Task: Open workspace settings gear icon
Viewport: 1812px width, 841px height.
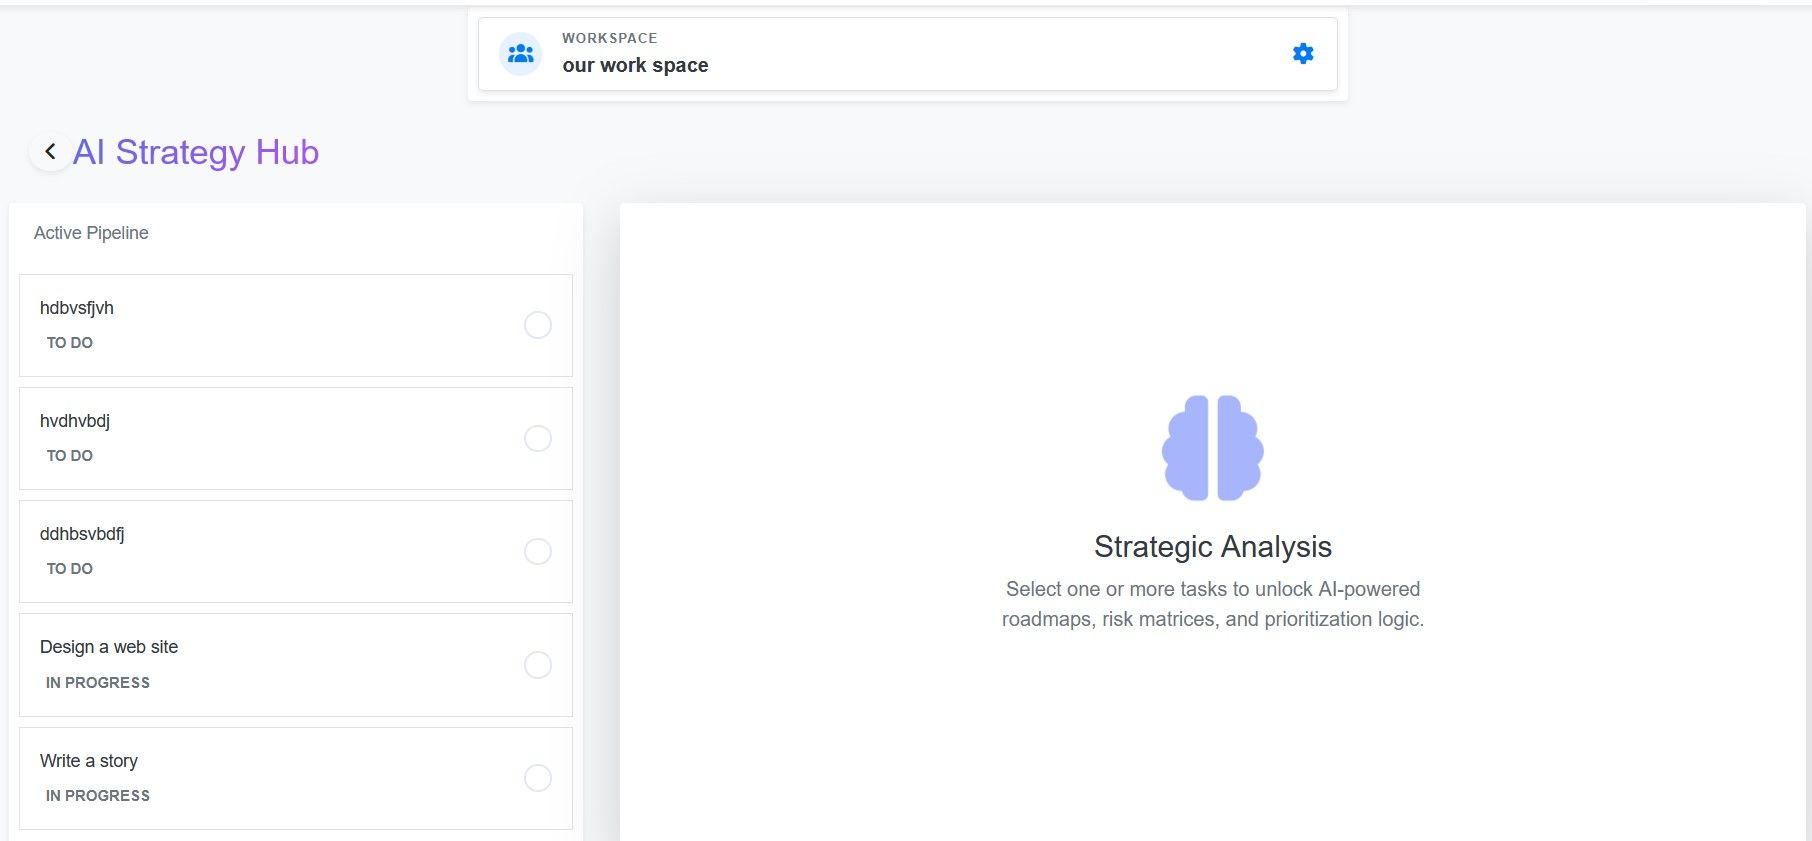Action: (x=1302, y=54)
